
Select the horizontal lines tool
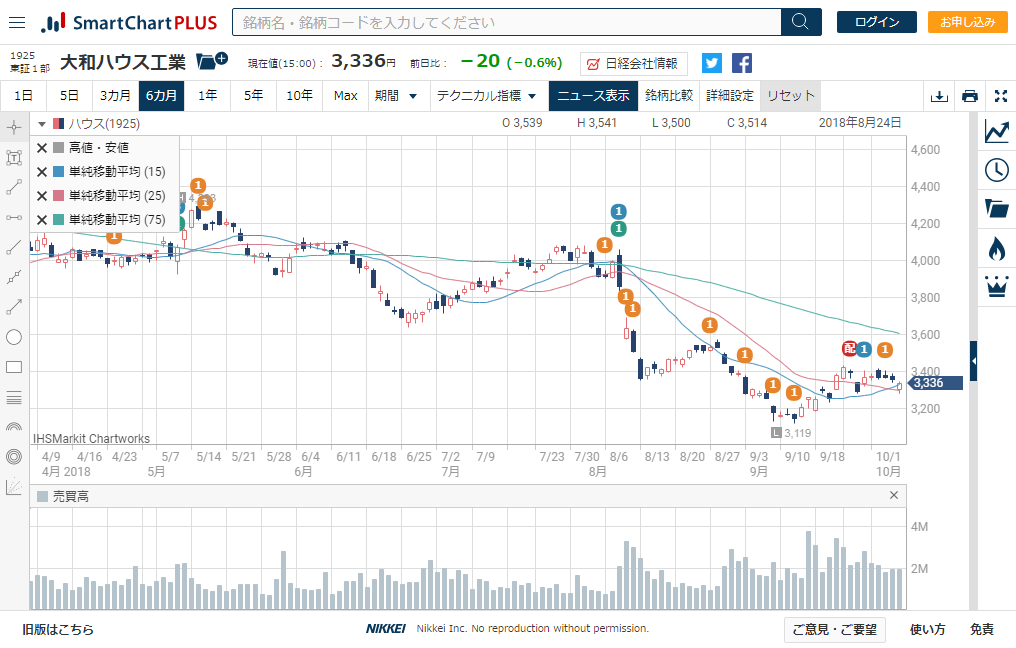point(14,397)
